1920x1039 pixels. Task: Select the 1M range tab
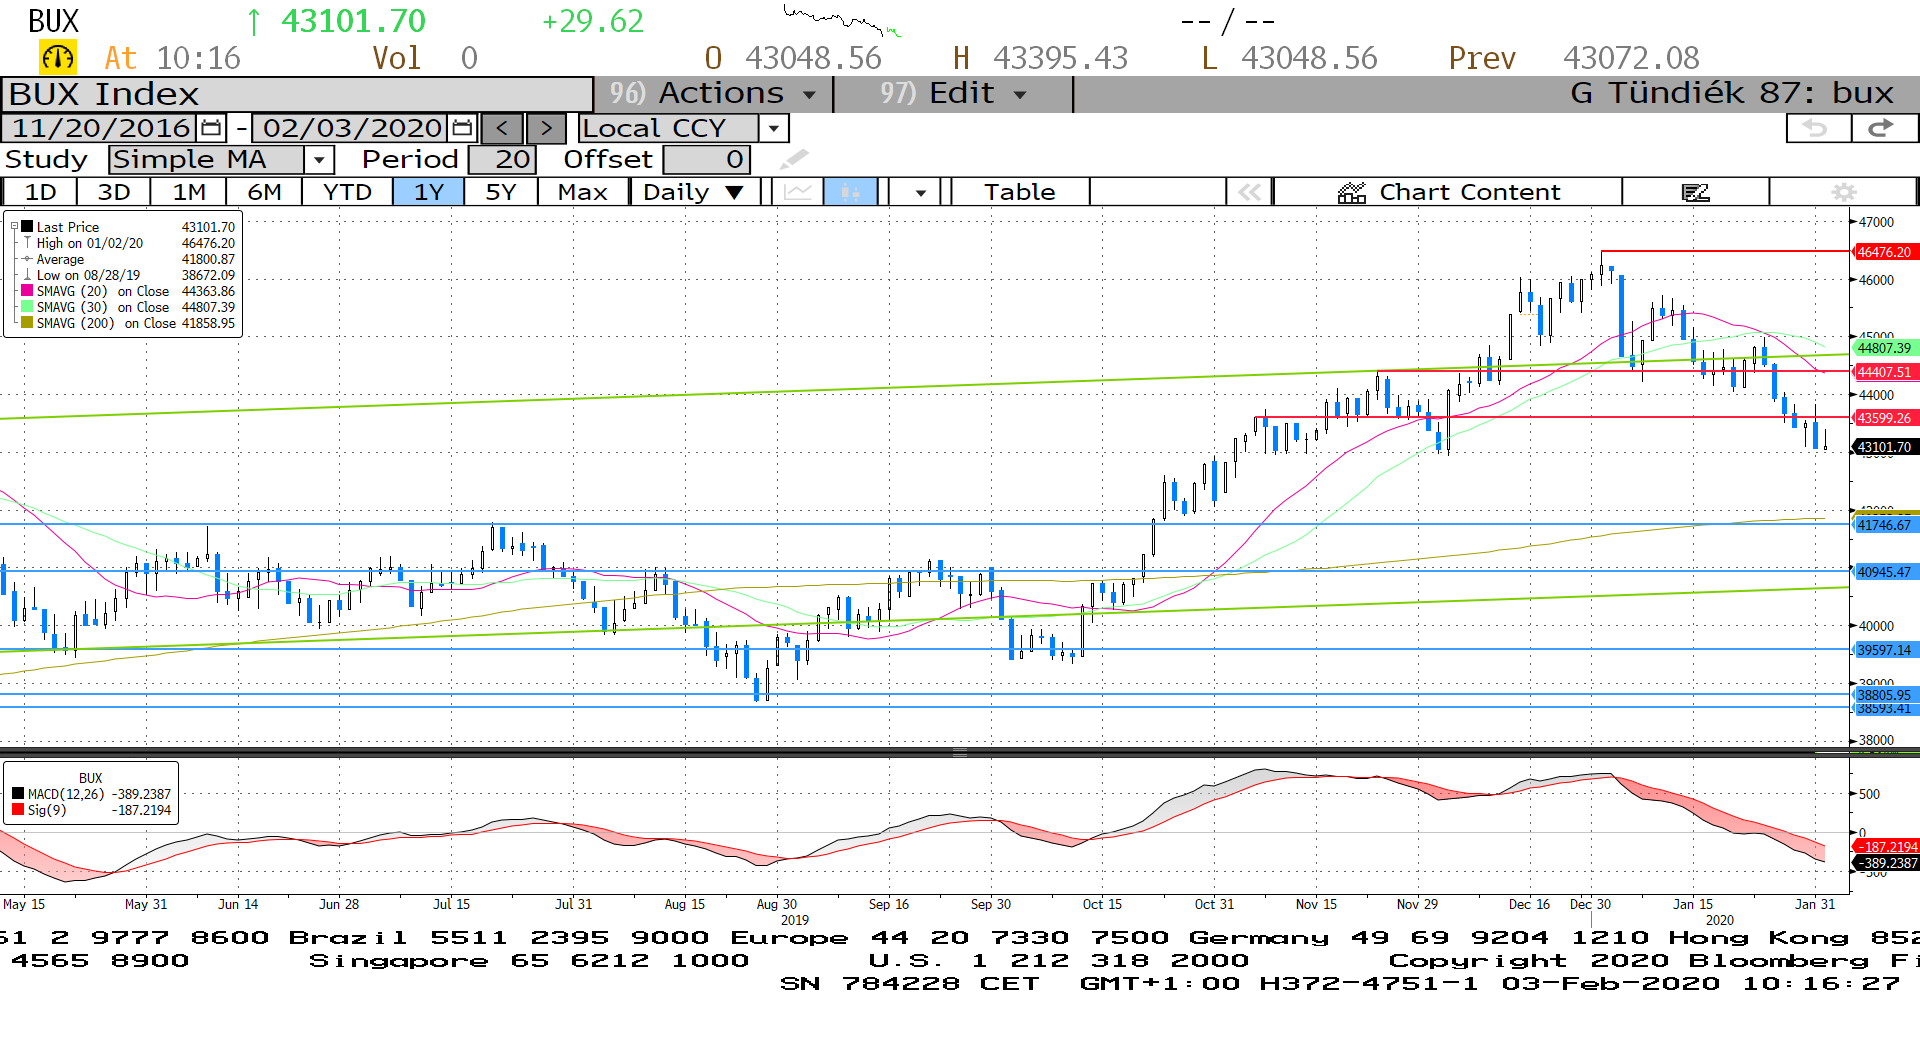189,192
